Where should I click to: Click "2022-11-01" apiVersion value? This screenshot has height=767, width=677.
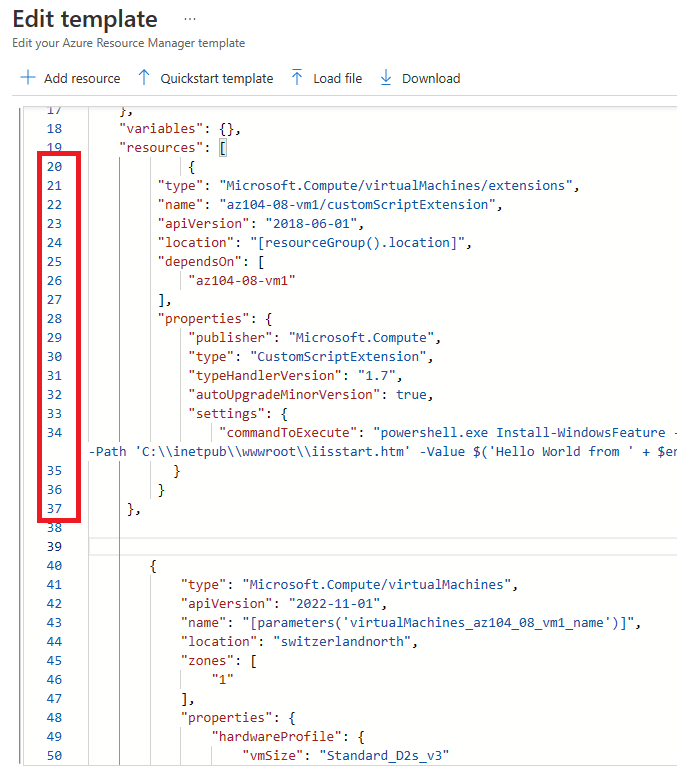point(335,604)
